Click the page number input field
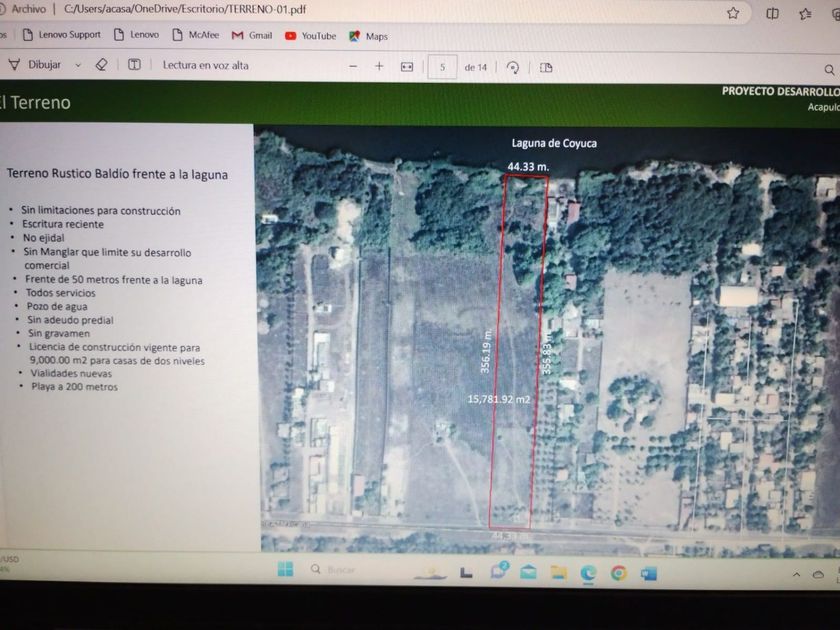 pos(442,67)
